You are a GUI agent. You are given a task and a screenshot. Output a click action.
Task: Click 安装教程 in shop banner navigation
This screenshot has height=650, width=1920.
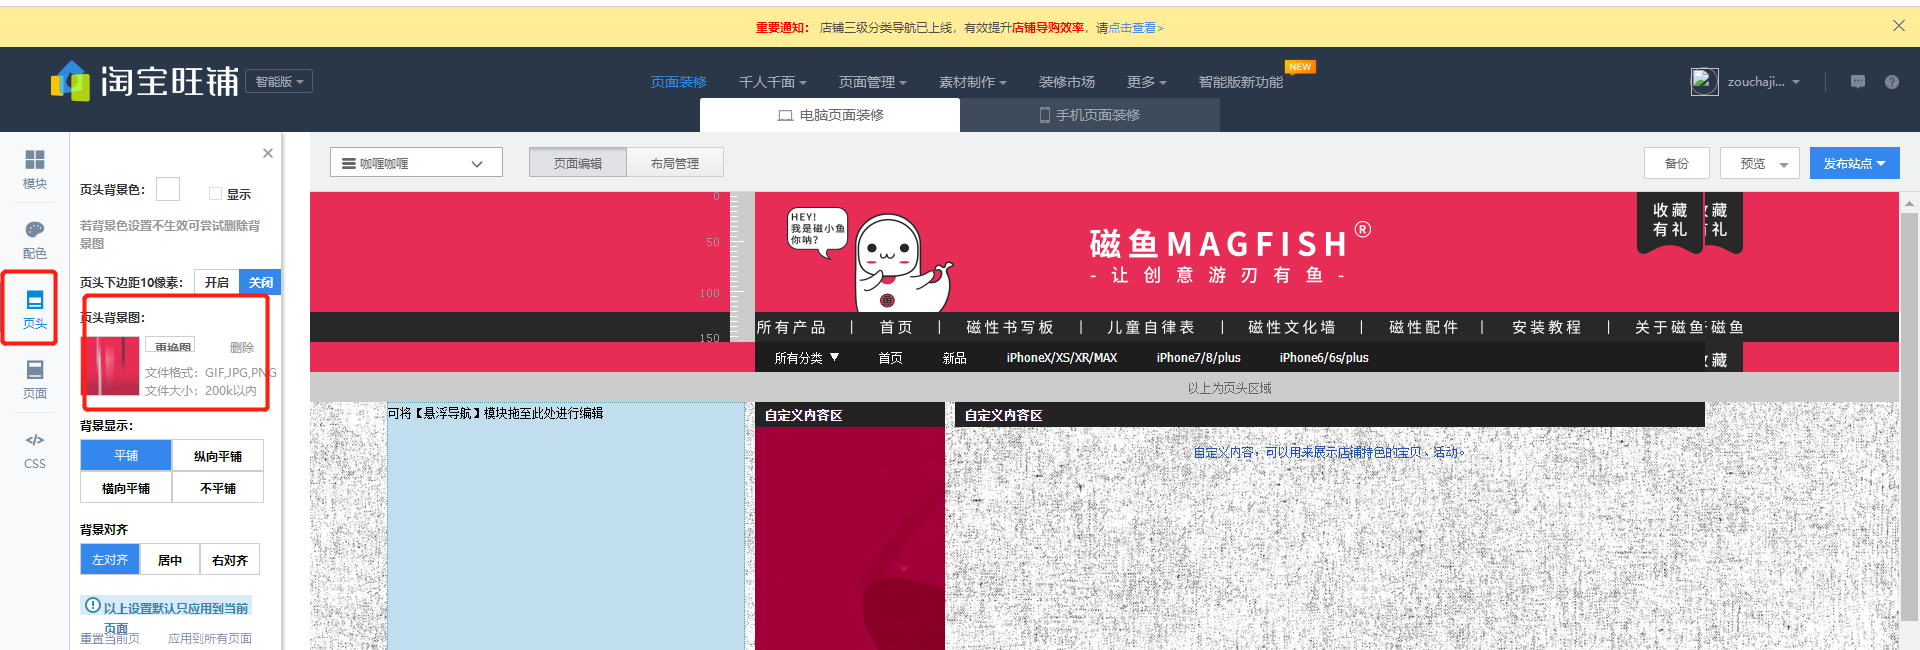click(x=1547, y=327)
